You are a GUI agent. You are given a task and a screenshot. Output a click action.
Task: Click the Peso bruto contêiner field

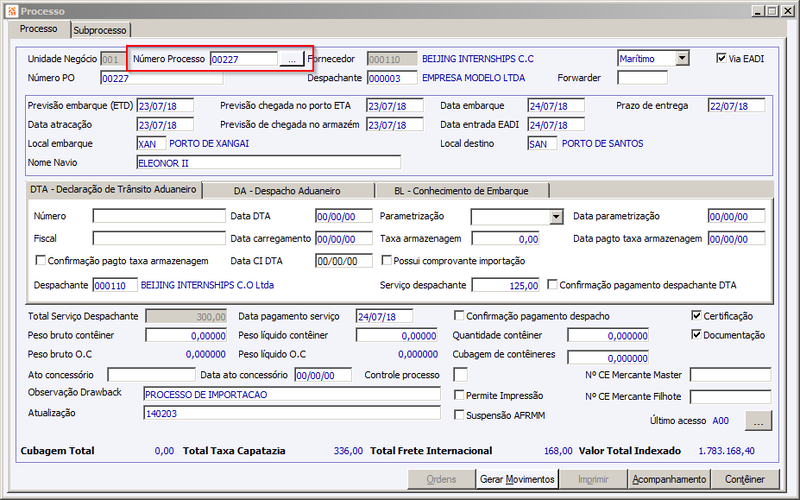pos(186,335)
